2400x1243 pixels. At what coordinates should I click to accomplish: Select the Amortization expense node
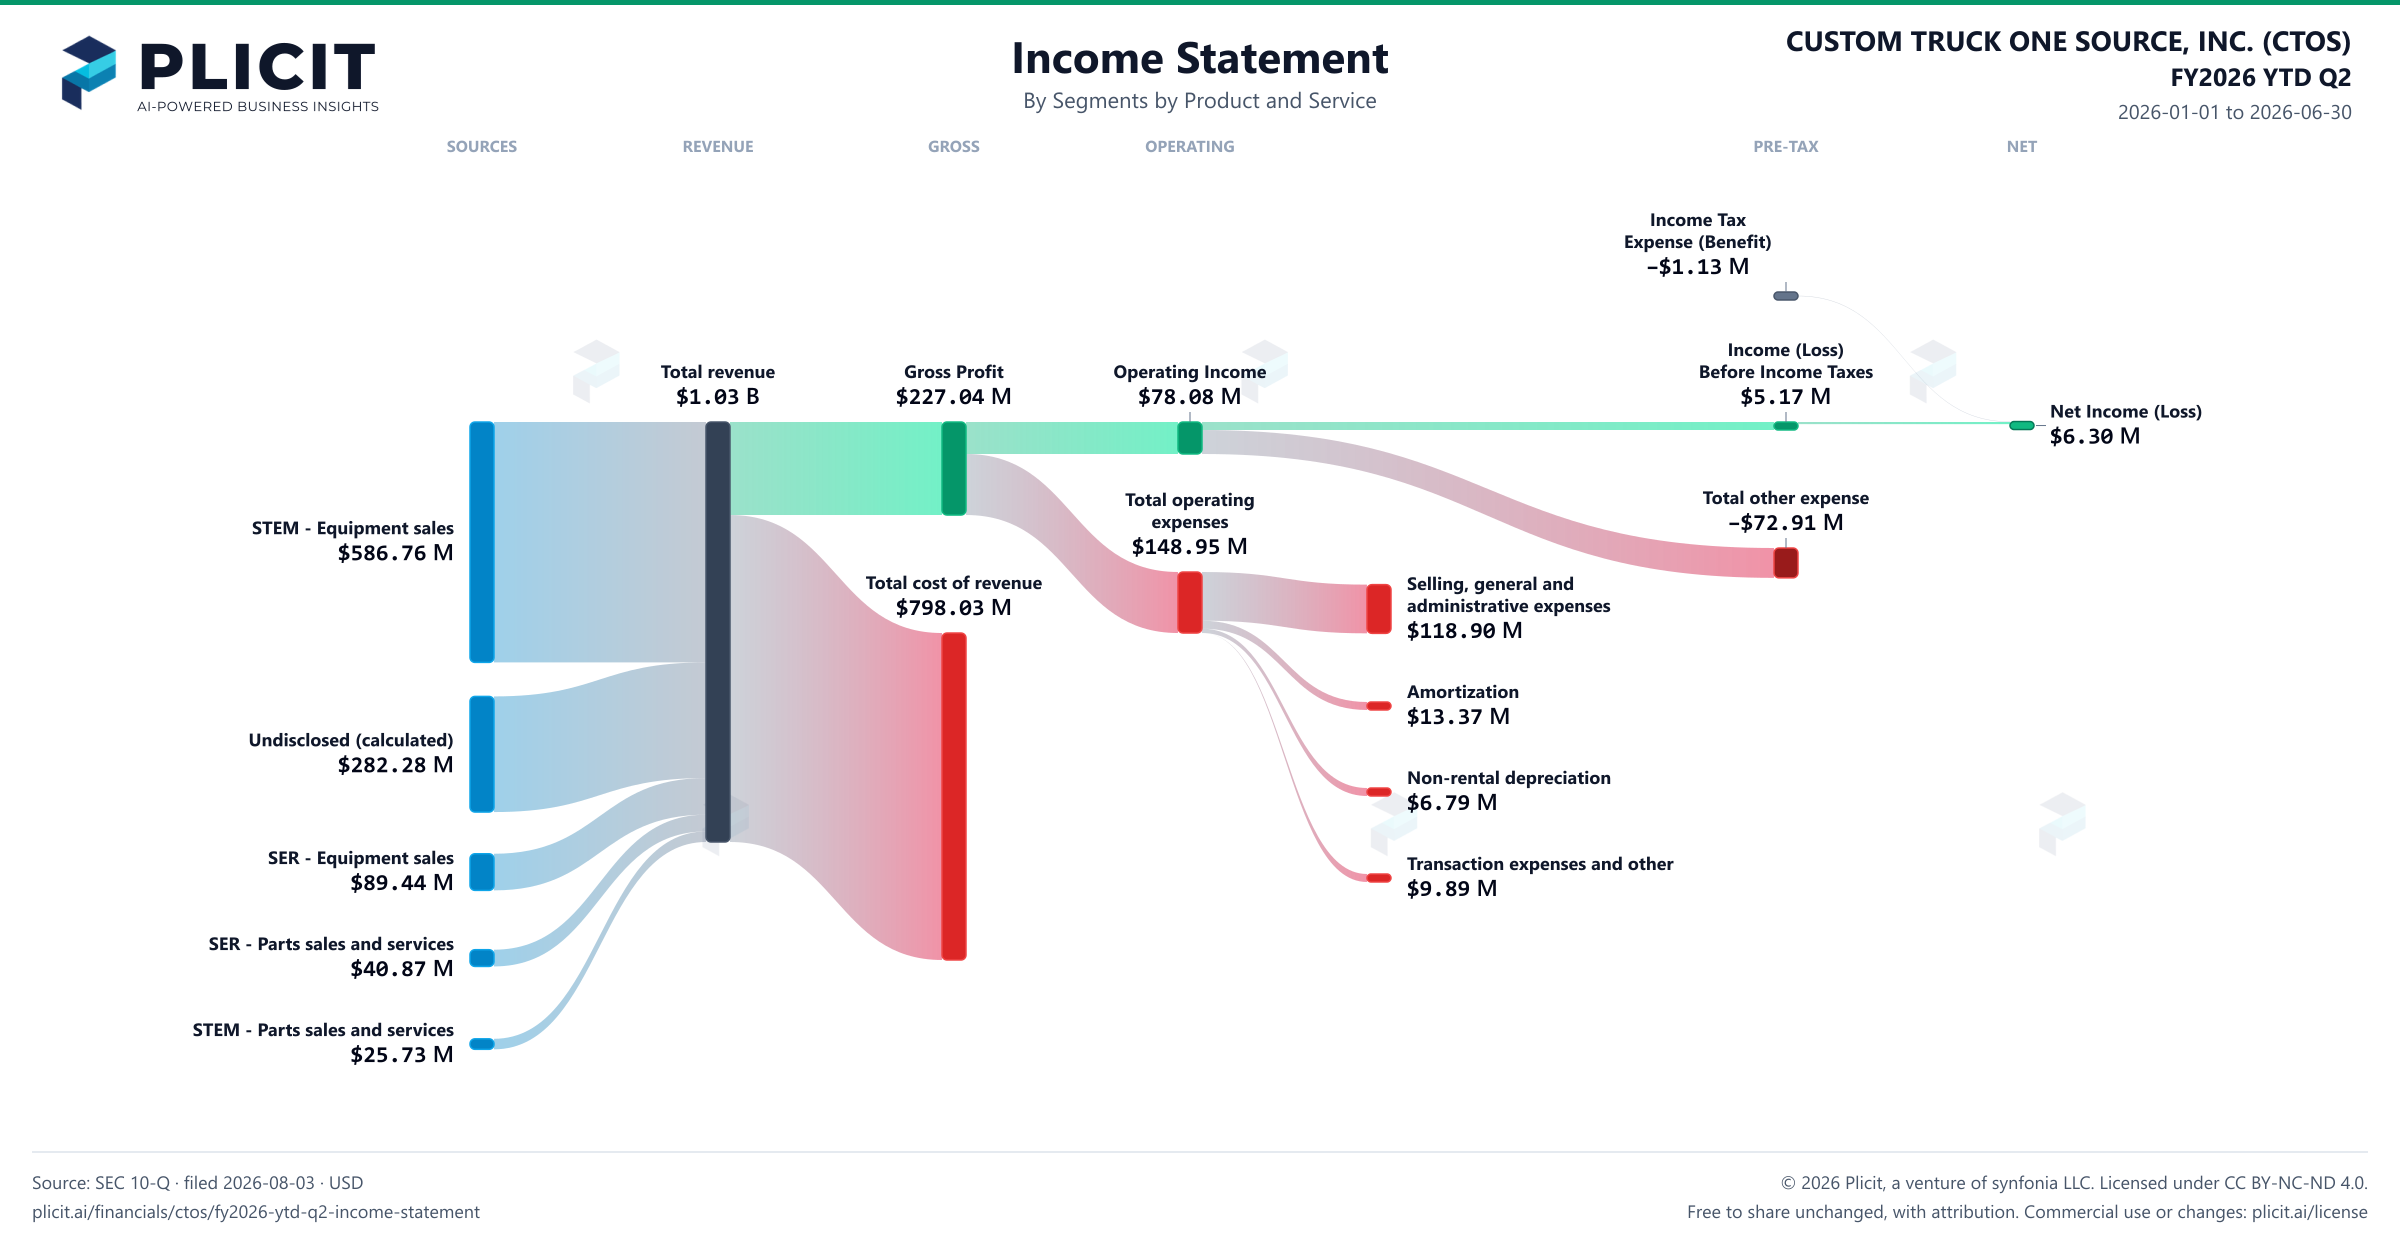[1379, 706]
